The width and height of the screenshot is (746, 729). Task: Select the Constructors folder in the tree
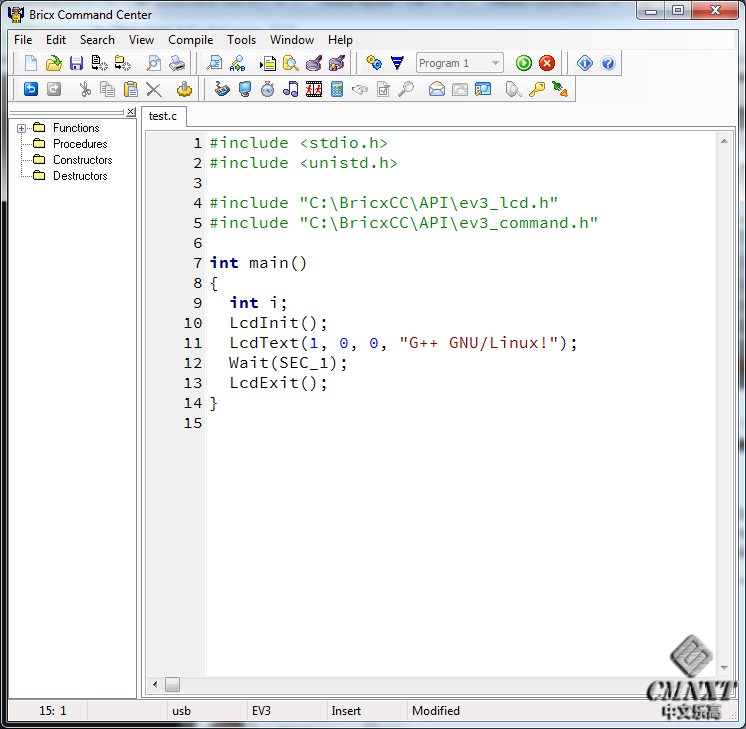tap(82, 160)
